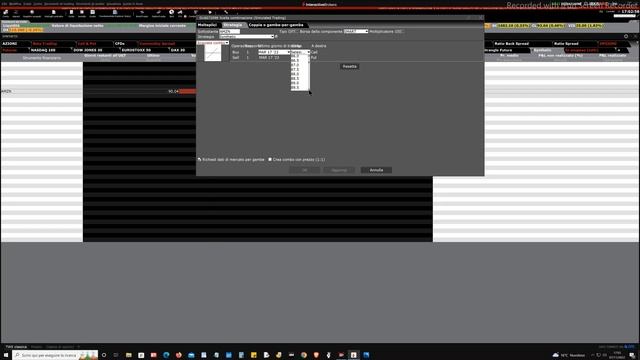This screenshot has width=640, height=360.
Task: Switch to the Strategia tab
Action: pyautogui.click(x=232, y=25)
